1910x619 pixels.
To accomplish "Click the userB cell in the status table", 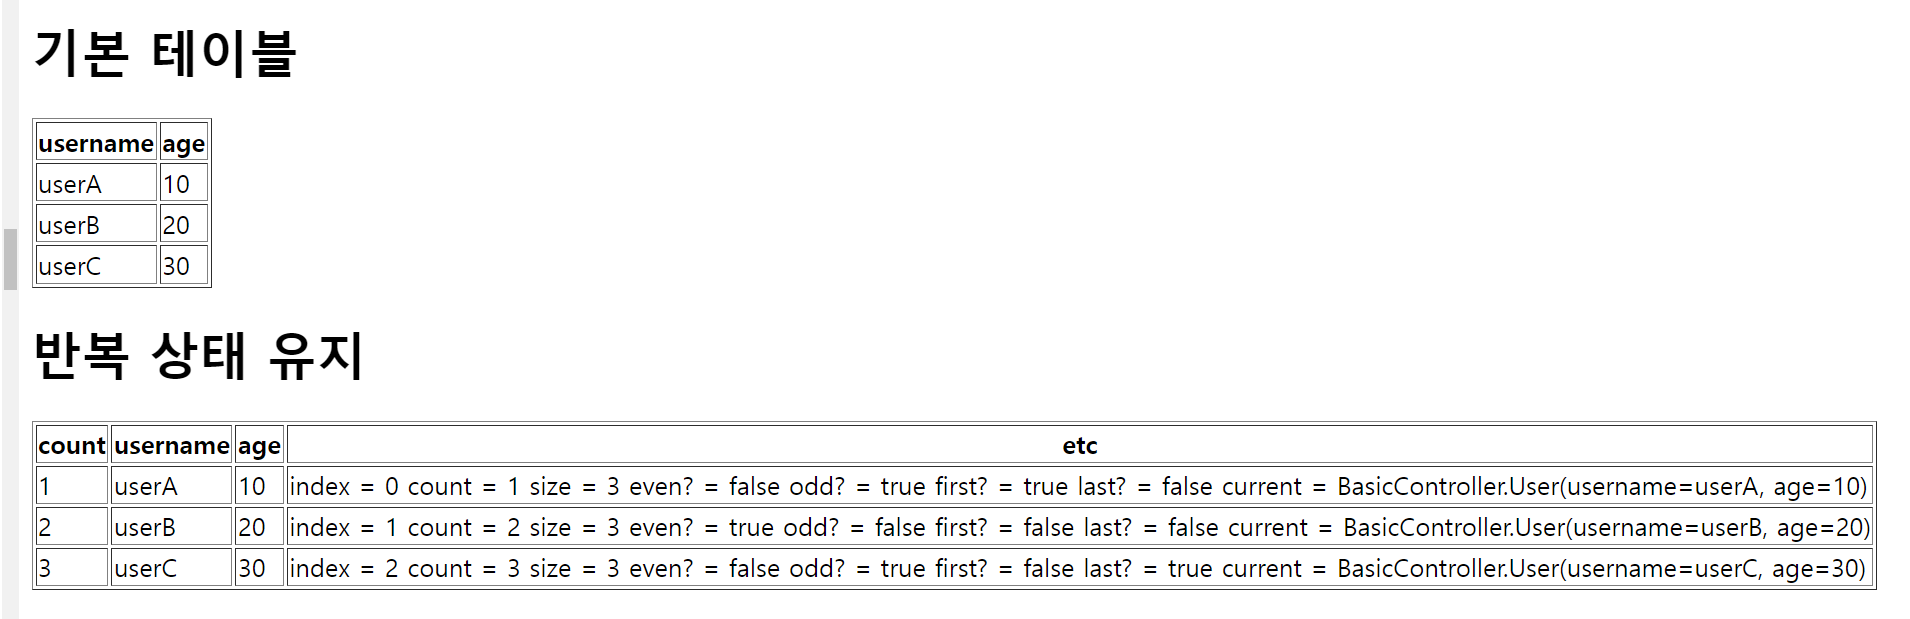I will point(172,527).
